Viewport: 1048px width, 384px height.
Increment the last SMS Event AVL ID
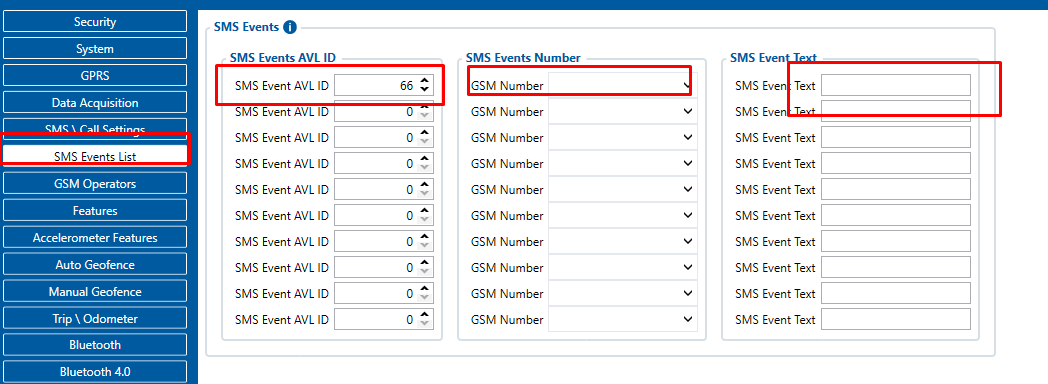pos(424,316)
